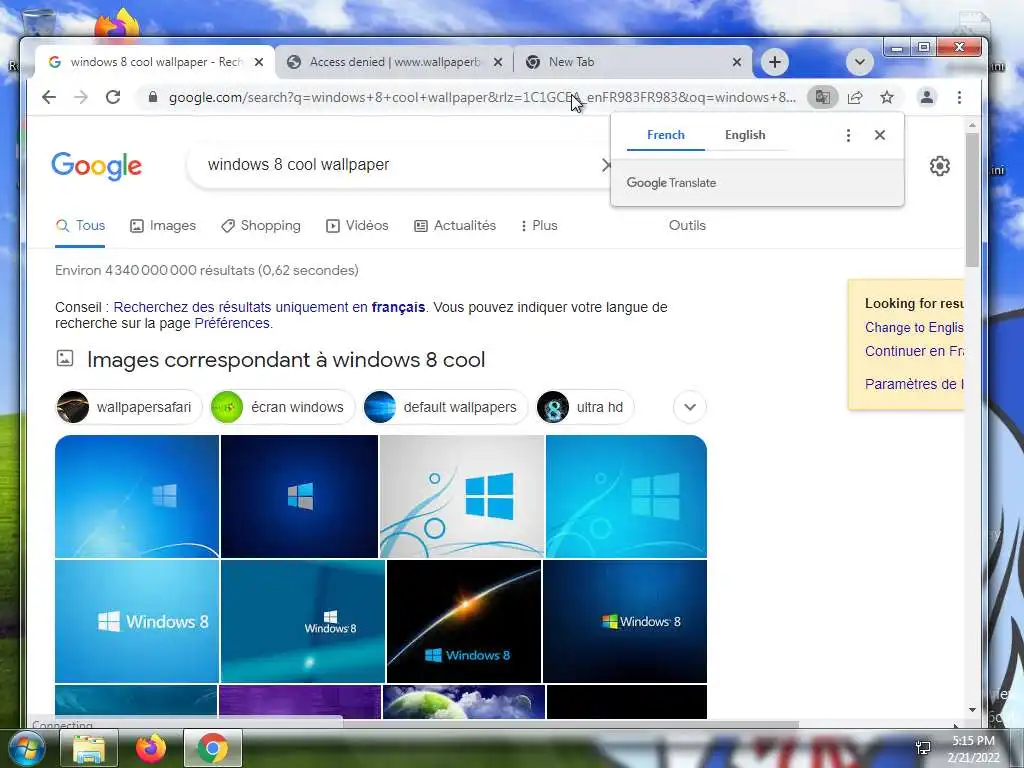
Task: Select the ultra hd filter chip
Action: tap(584, 408)
